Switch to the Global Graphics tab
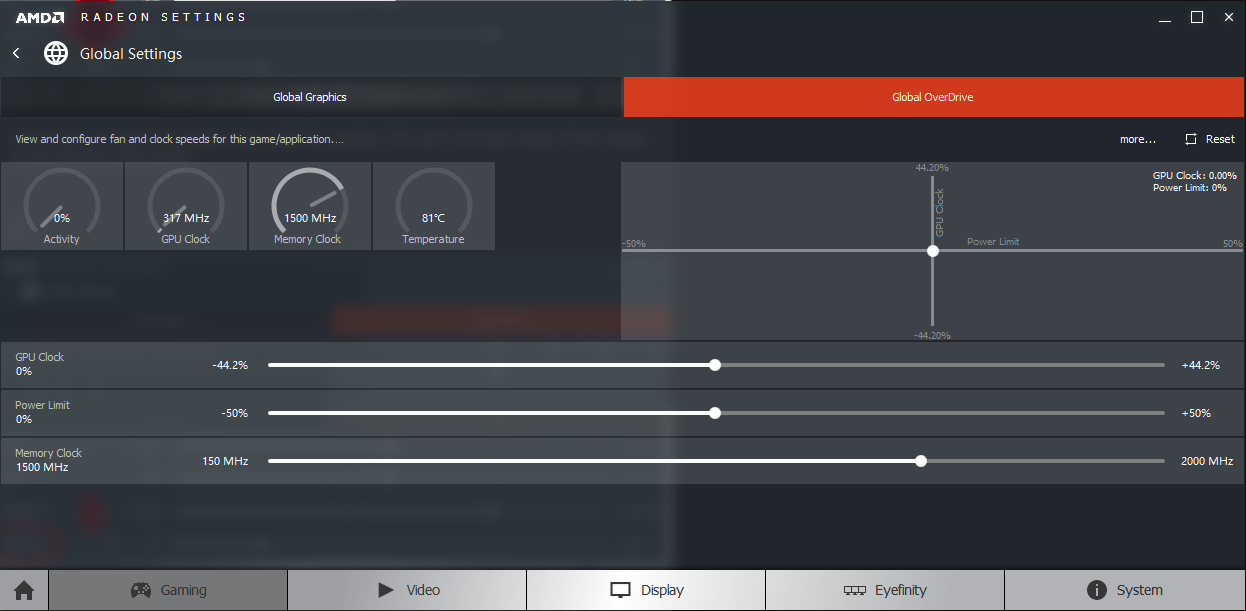Viewport: 1246px width, 611px height. [310, 97]
